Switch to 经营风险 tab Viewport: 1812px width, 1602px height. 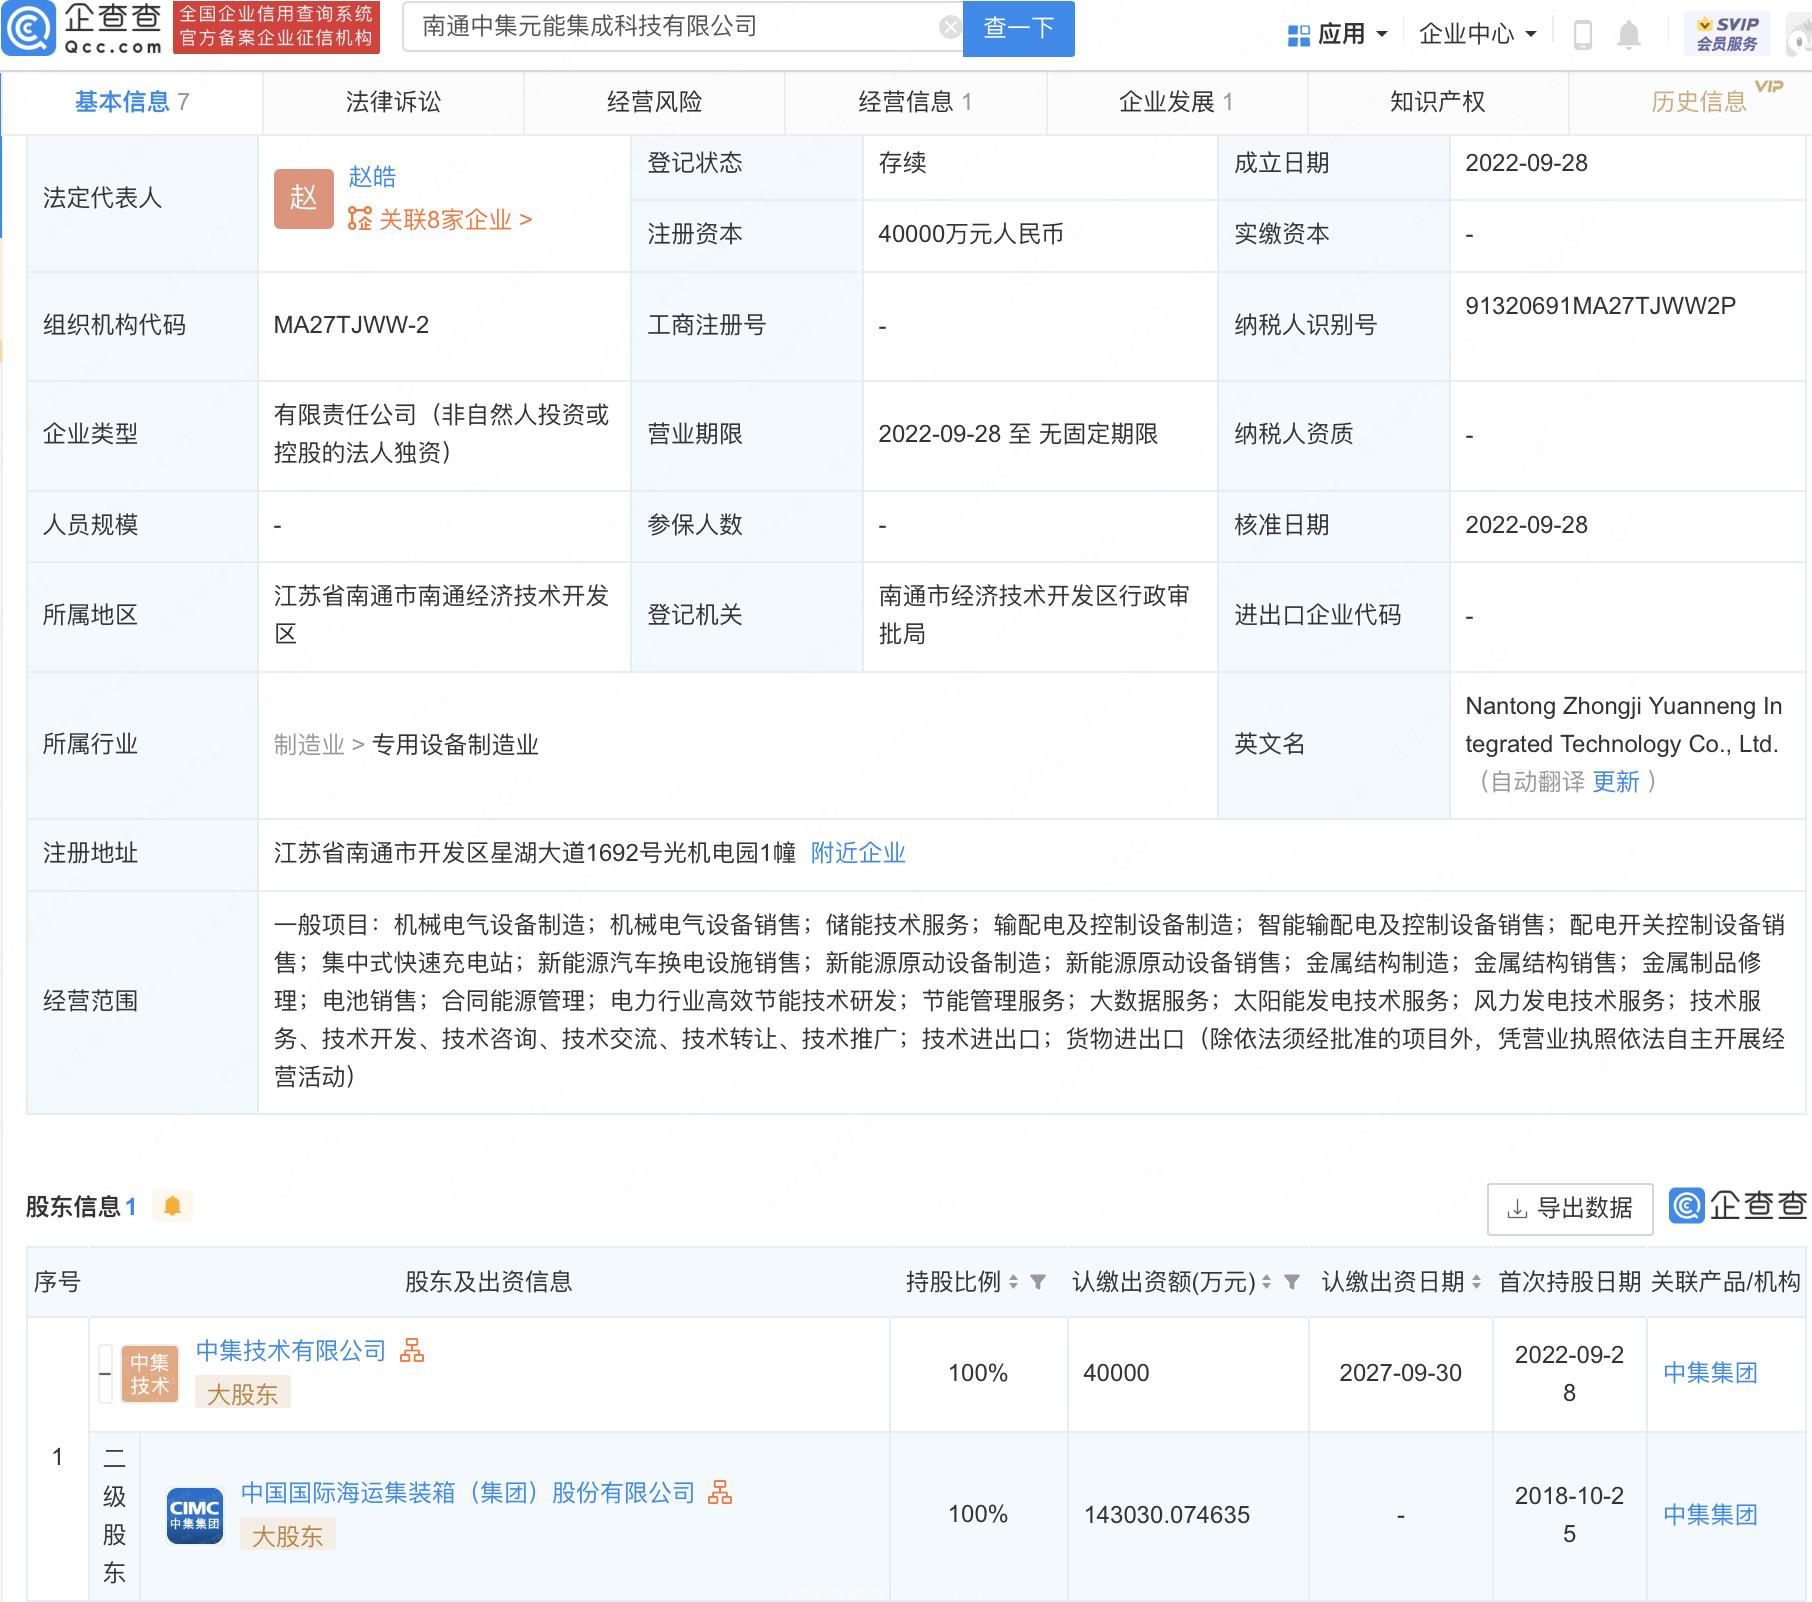click(654, 102)
